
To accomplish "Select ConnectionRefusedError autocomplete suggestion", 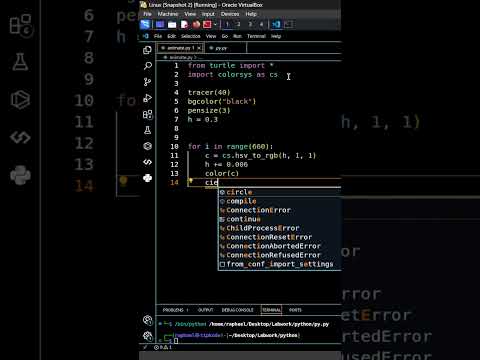I will pos(280,255).
